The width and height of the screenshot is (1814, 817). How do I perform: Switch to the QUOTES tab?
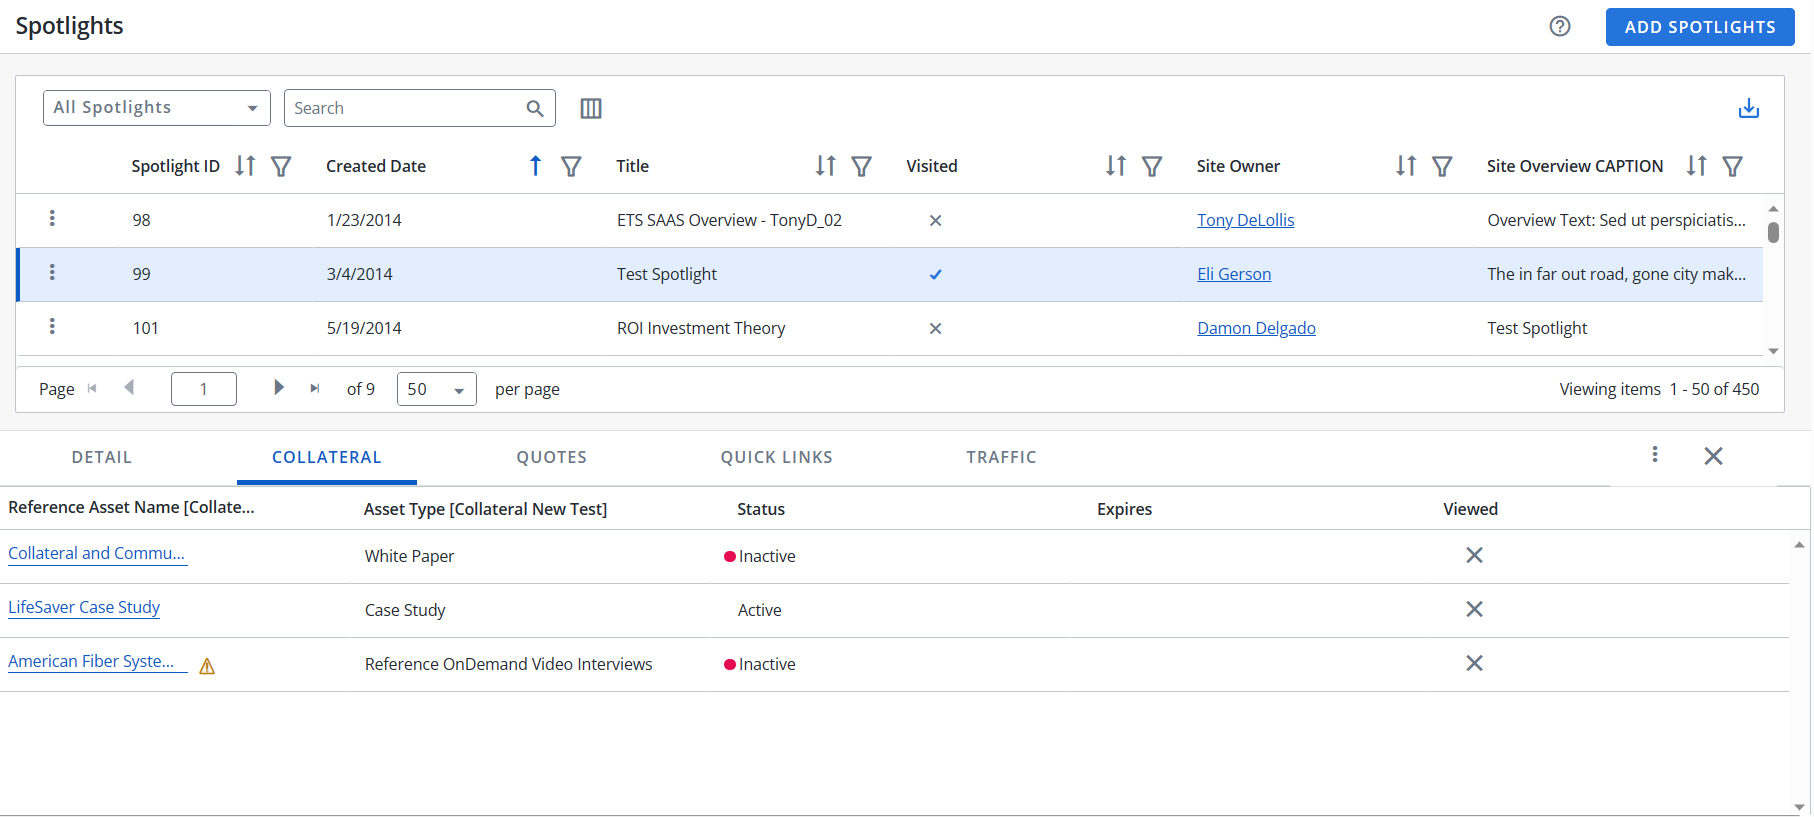pyautogui.click(x=552, y=457)
